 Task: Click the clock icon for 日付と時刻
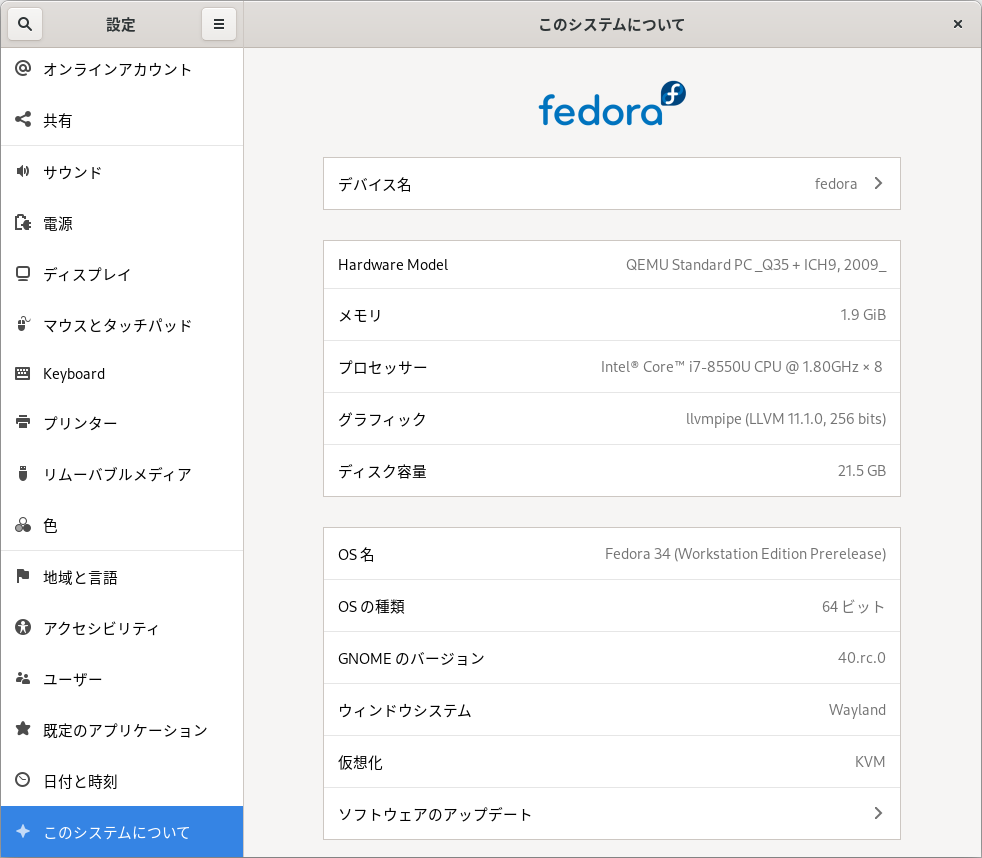pos(23,780)
